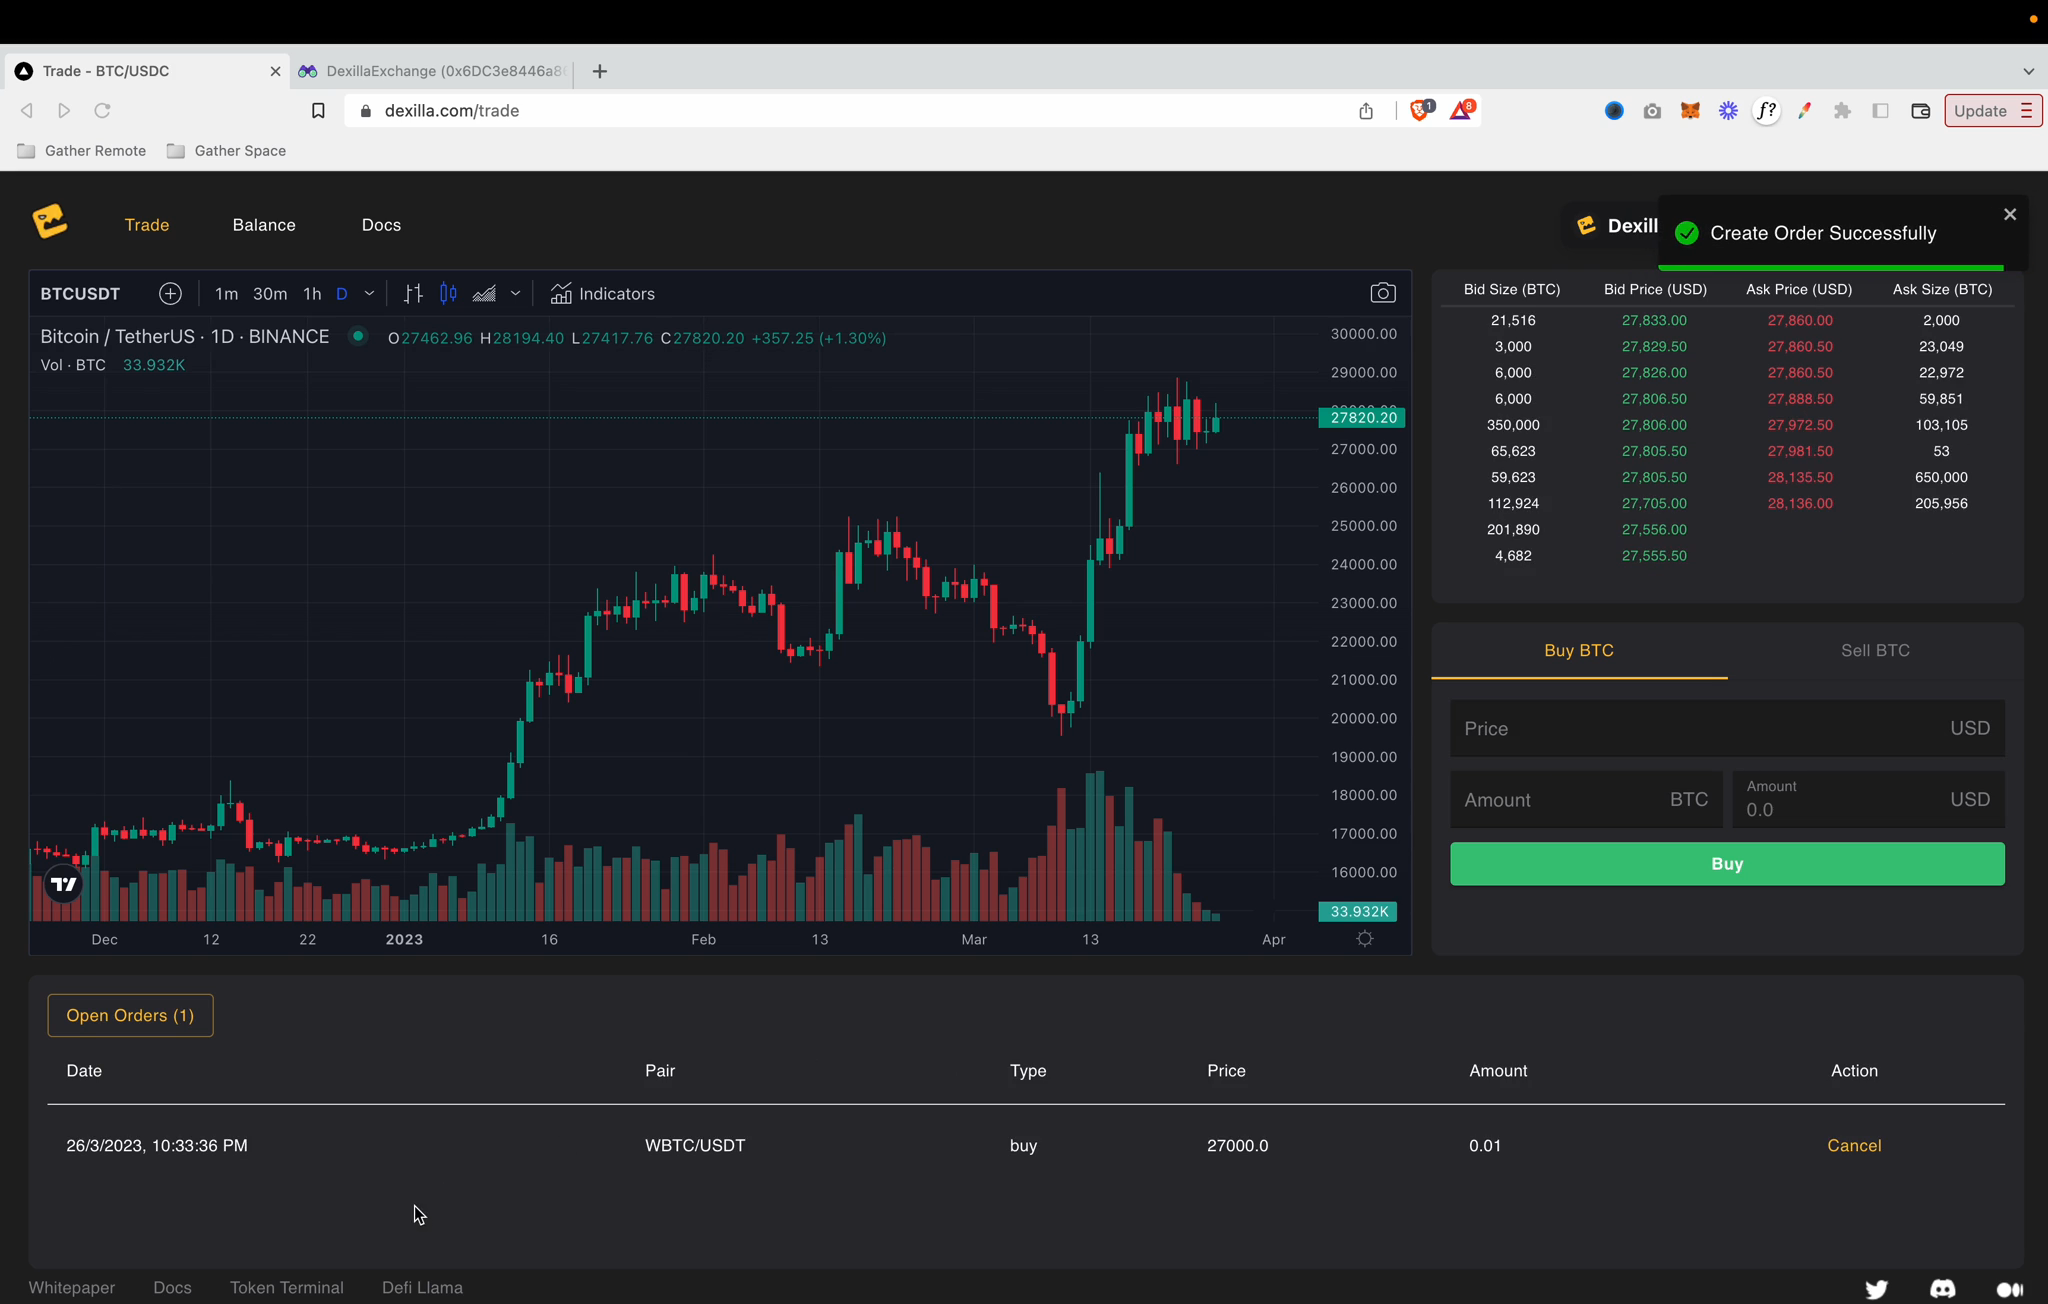2048x1304 pixels.
Task: Select the 1h timeframe
Action: pos(312,293)
